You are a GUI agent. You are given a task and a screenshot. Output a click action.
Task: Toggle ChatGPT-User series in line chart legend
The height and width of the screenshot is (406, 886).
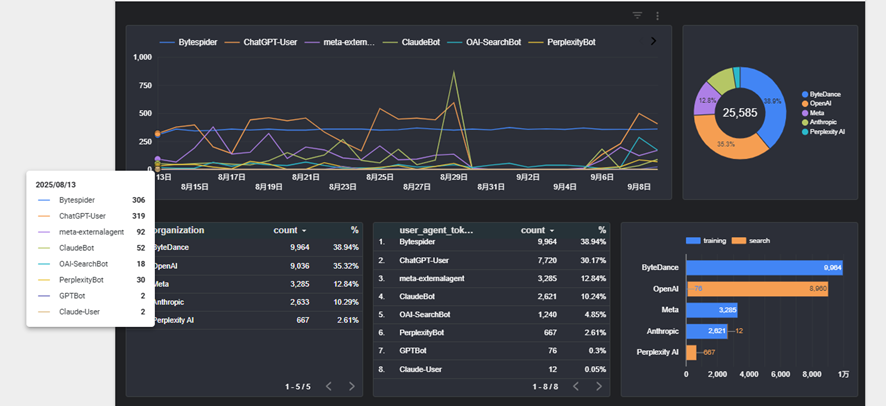266,42
